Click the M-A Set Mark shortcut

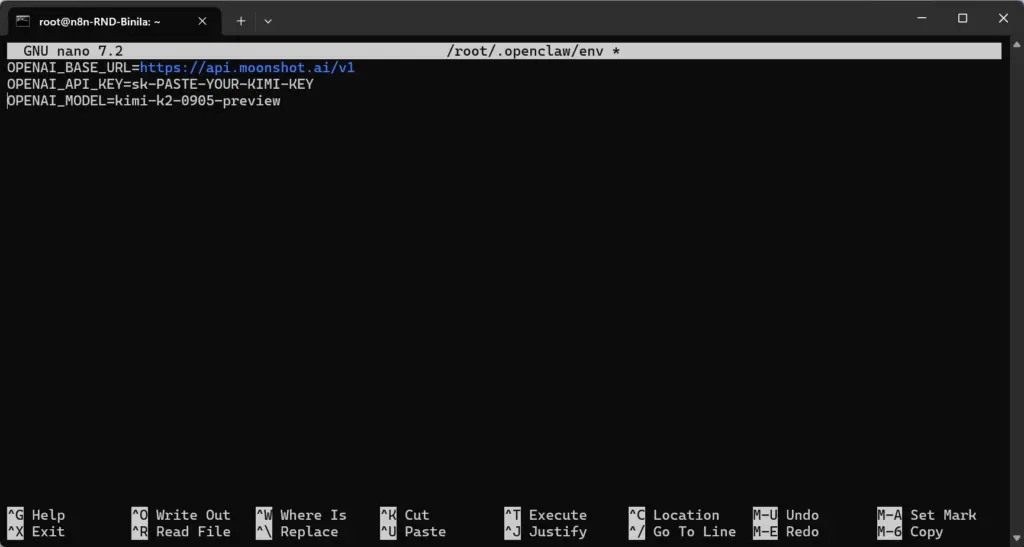927,515
